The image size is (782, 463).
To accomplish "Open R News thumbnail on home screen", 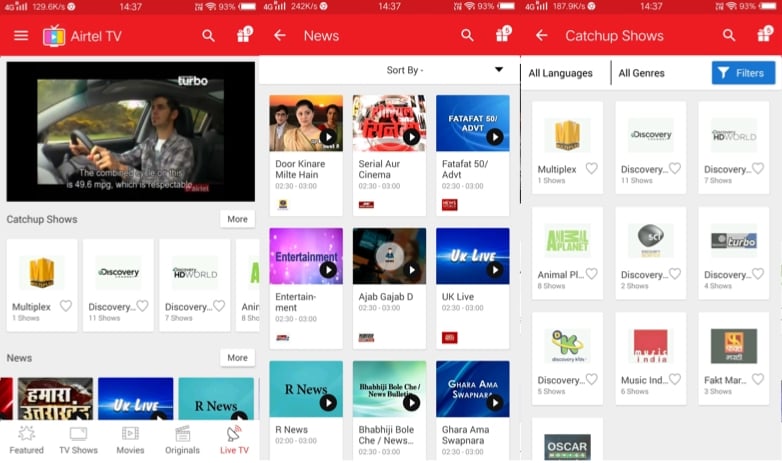I will click(x=216, y=398).
